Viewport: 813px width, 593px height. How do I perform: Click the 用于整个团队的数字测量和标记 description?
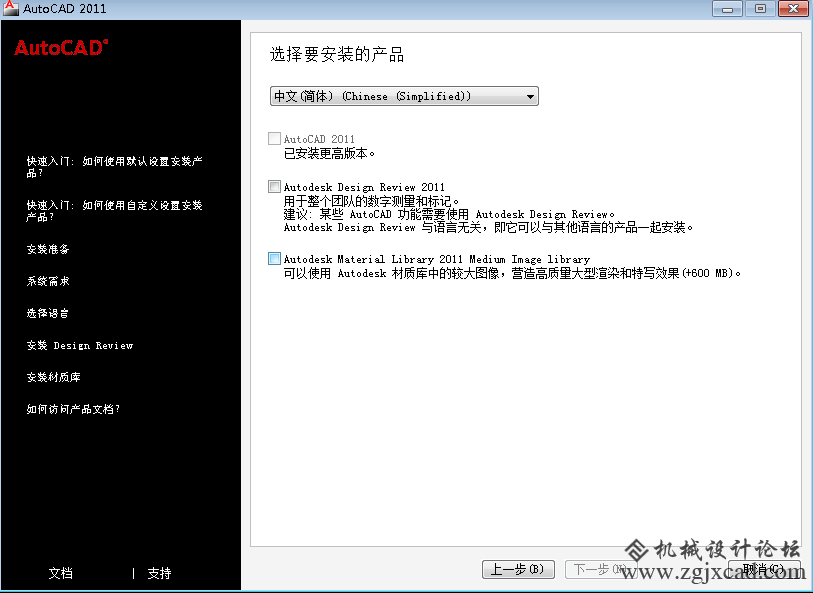[371, 201]
